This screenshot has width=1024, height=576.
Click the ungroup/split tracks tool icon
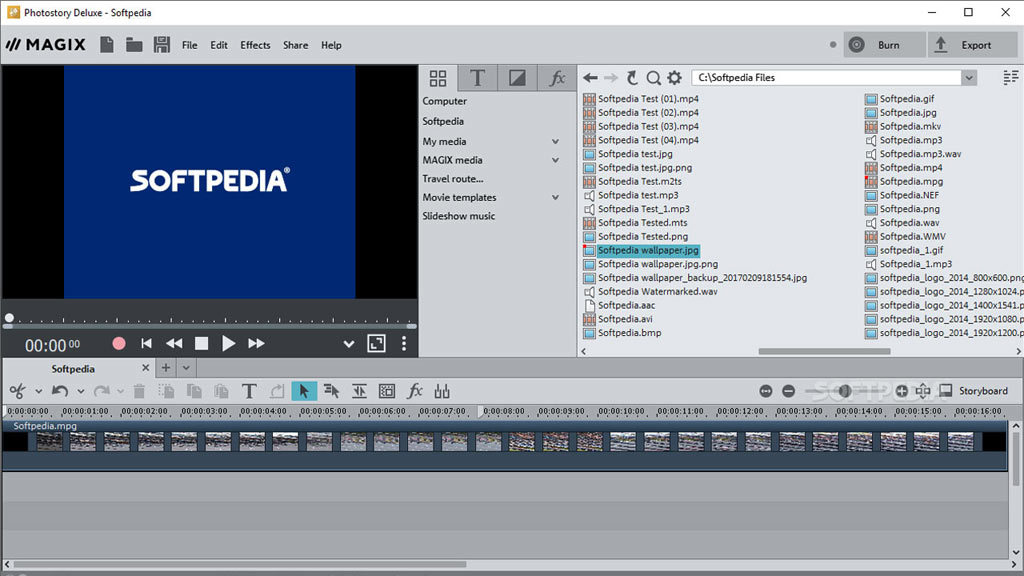[359, 391]
